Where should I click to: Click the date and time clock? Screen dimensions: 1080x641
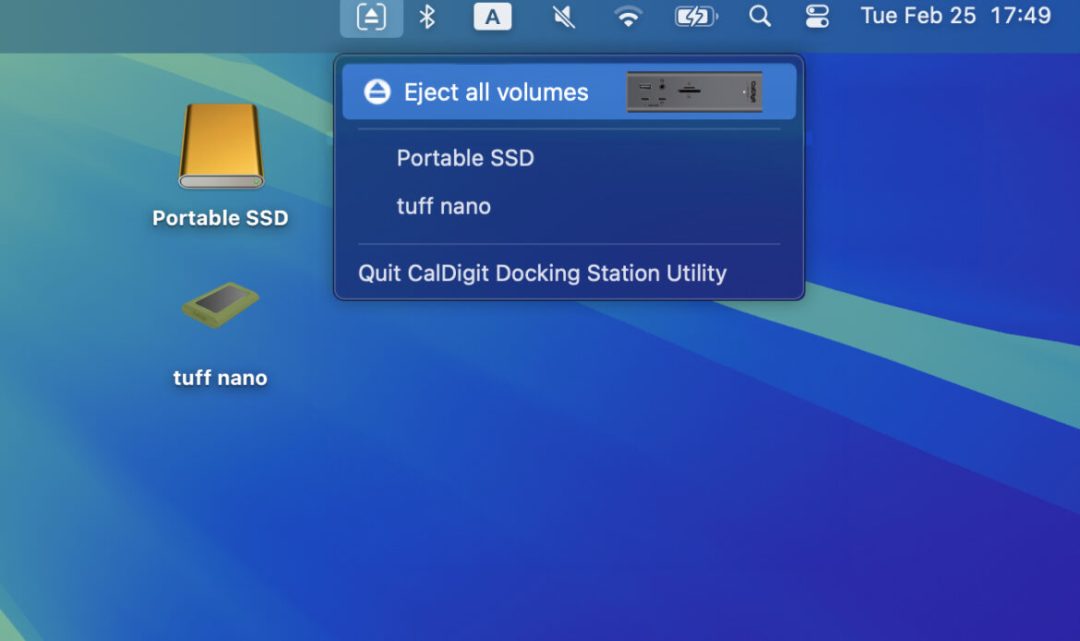(956, 16)
